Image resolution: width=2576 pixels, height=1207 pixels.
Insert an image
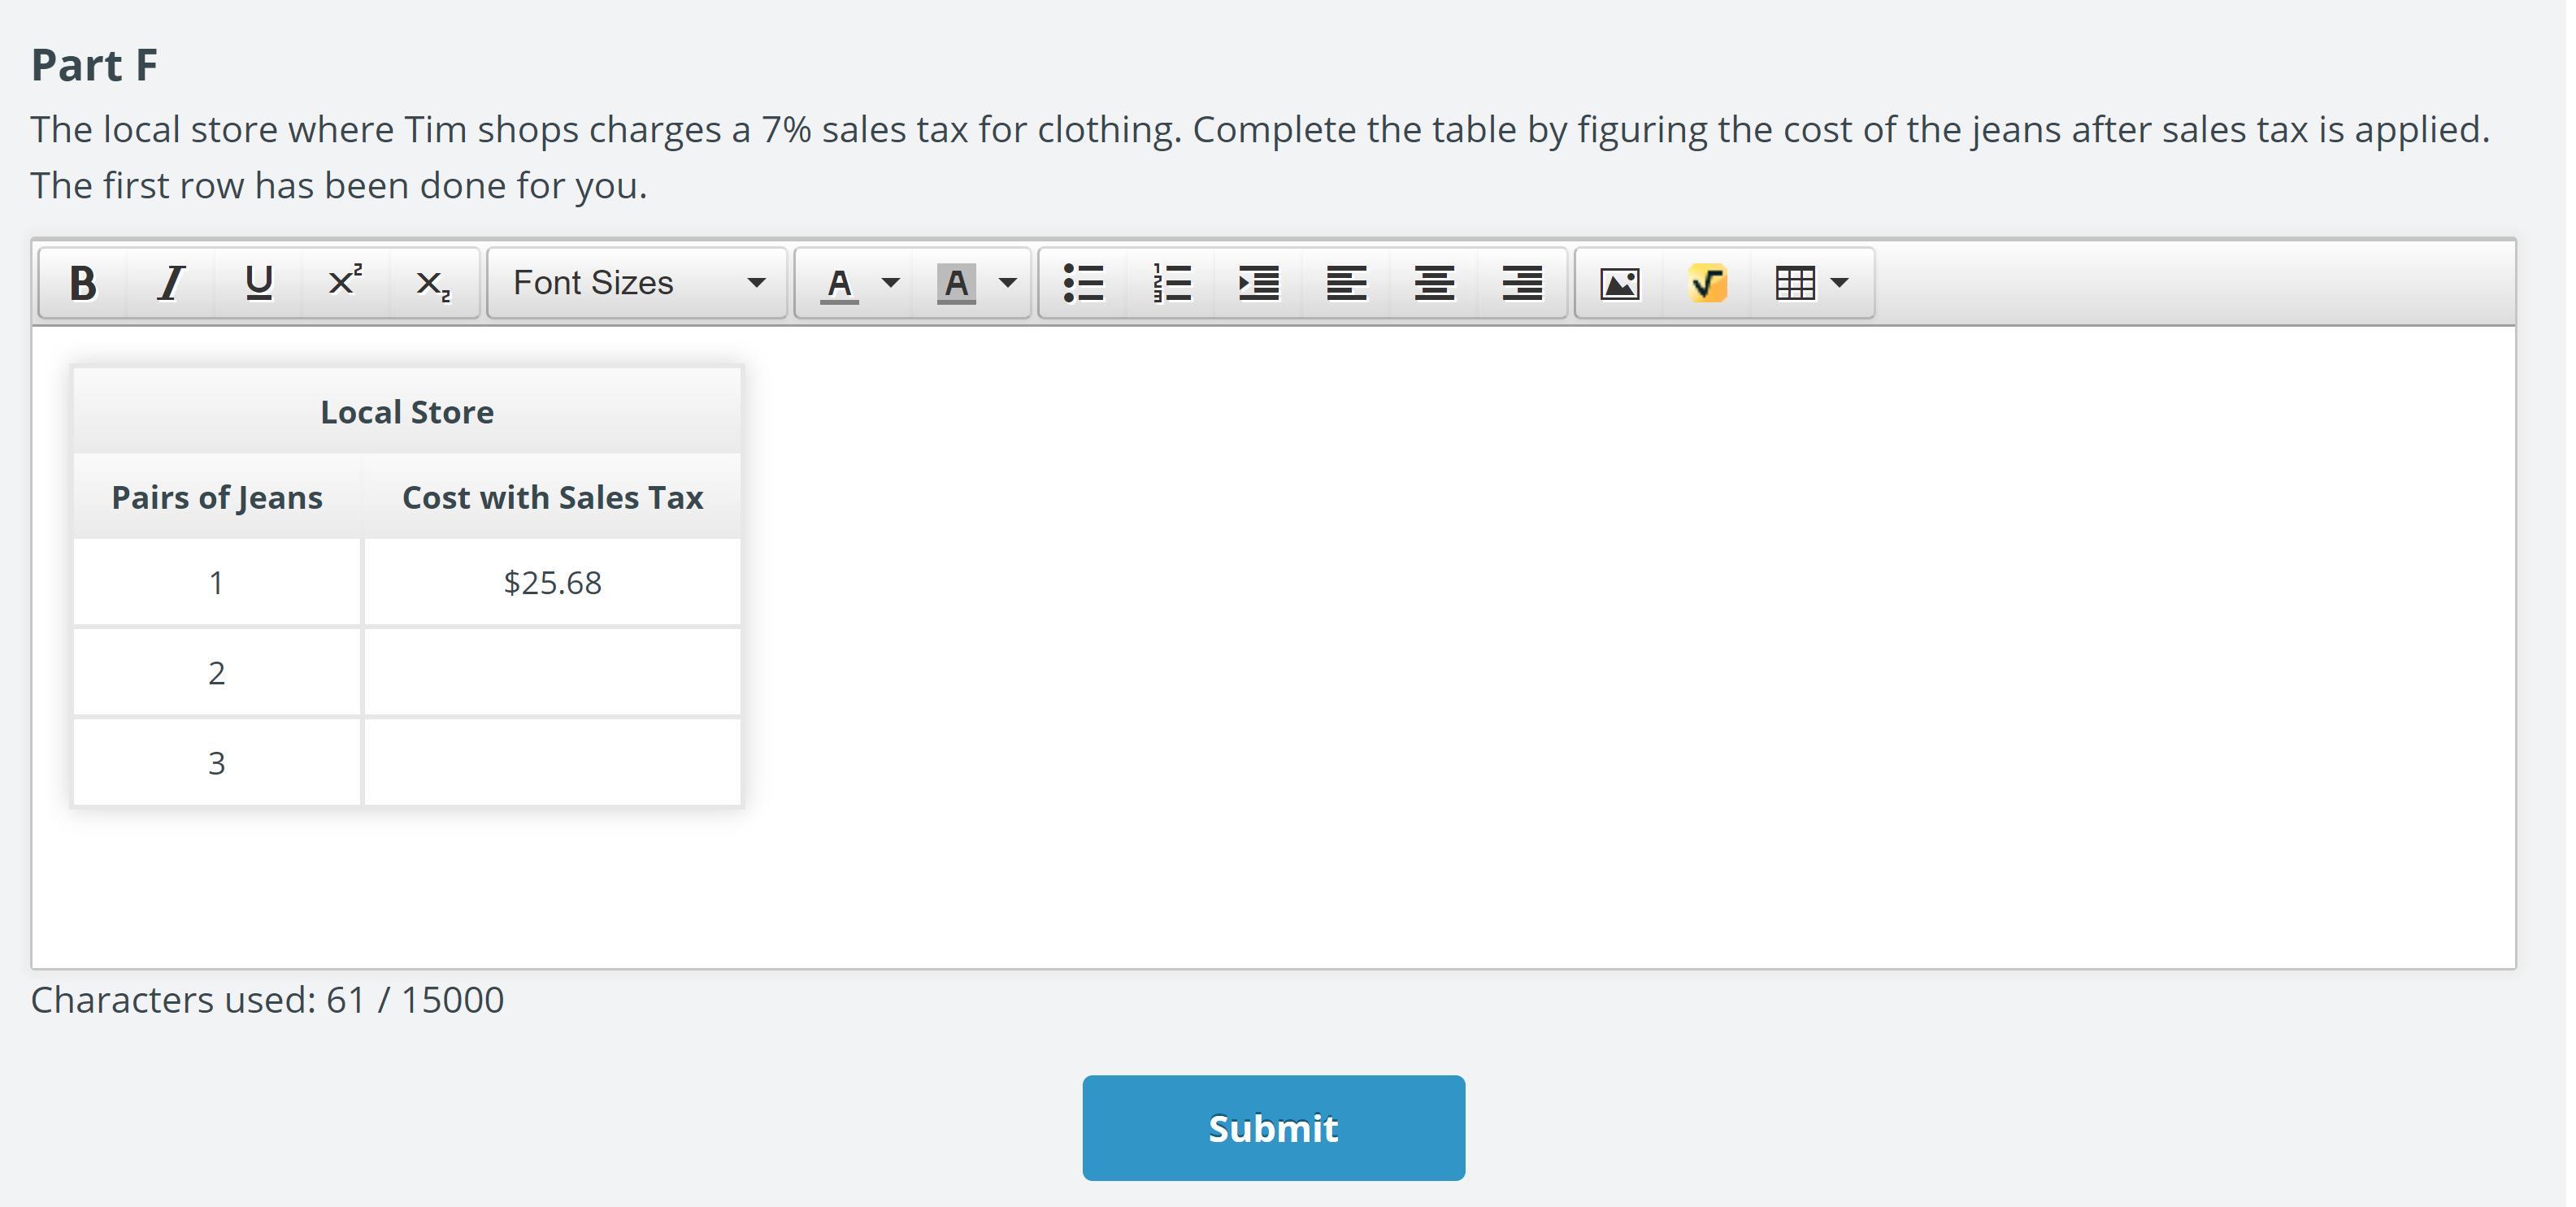pos(1619,283)
